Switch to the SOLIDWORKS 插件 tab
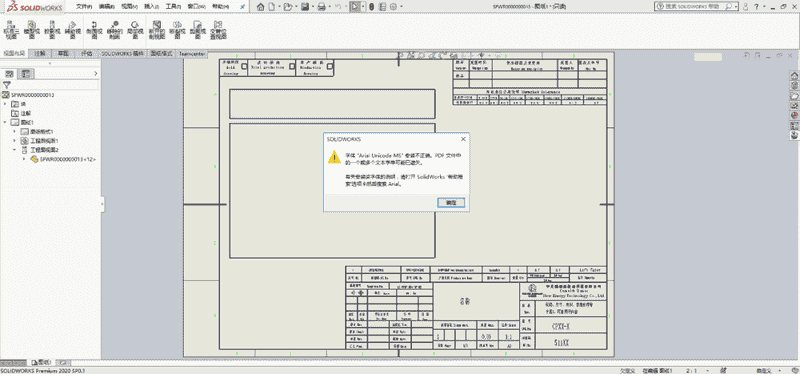This screenshot has height=374, width=800. pos(122,54)
